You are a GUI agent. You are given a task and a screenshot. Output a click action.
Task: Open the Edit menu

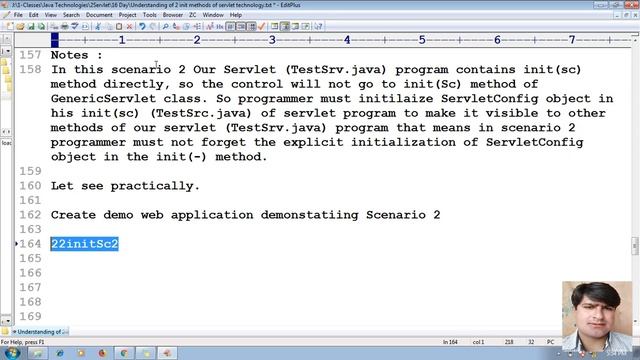click(x=33, y=15)
